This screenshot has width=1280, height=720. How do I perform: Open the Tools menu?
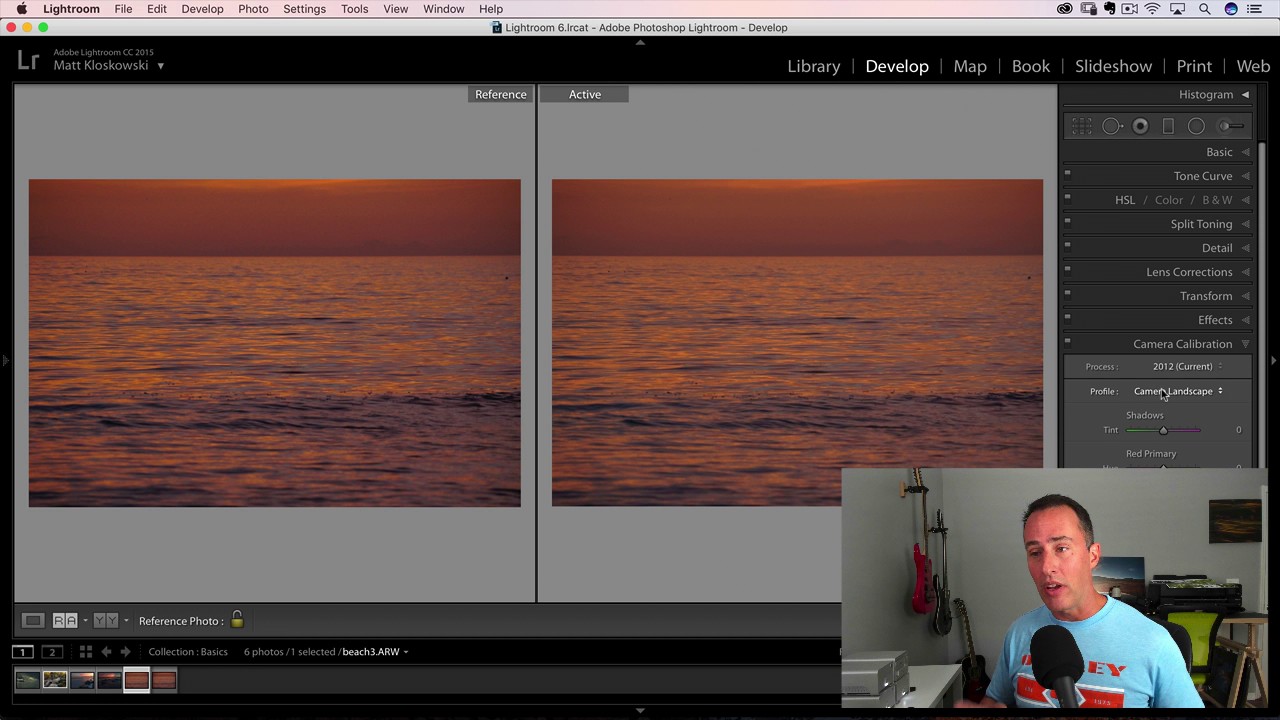[354, 9]
